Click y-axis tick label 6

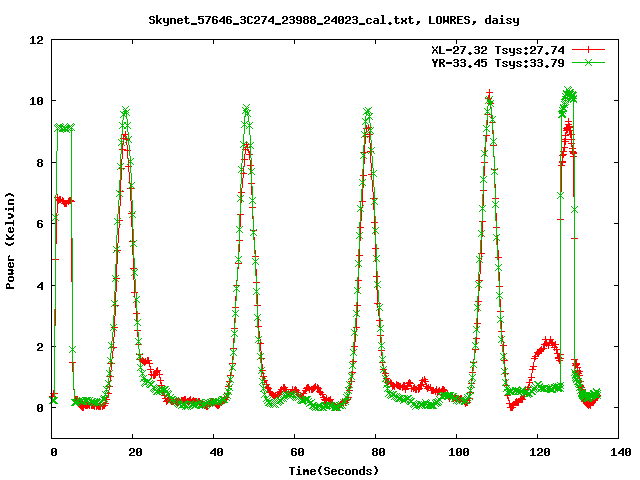click(x=40, y=224)
